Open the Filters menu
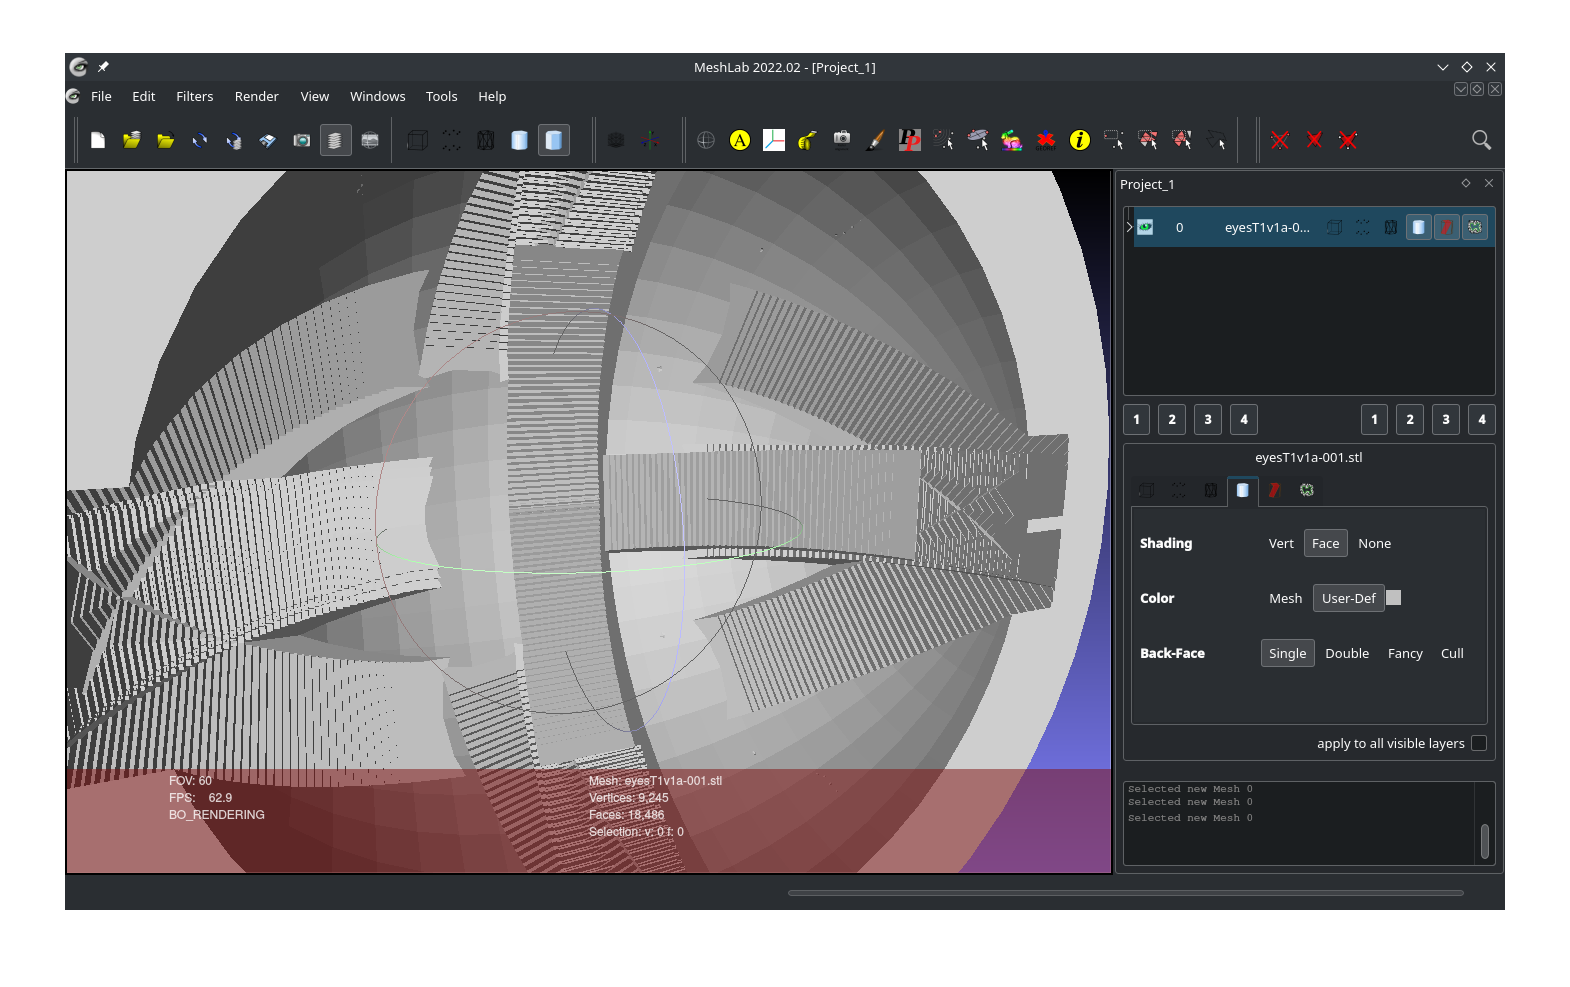 195,96
